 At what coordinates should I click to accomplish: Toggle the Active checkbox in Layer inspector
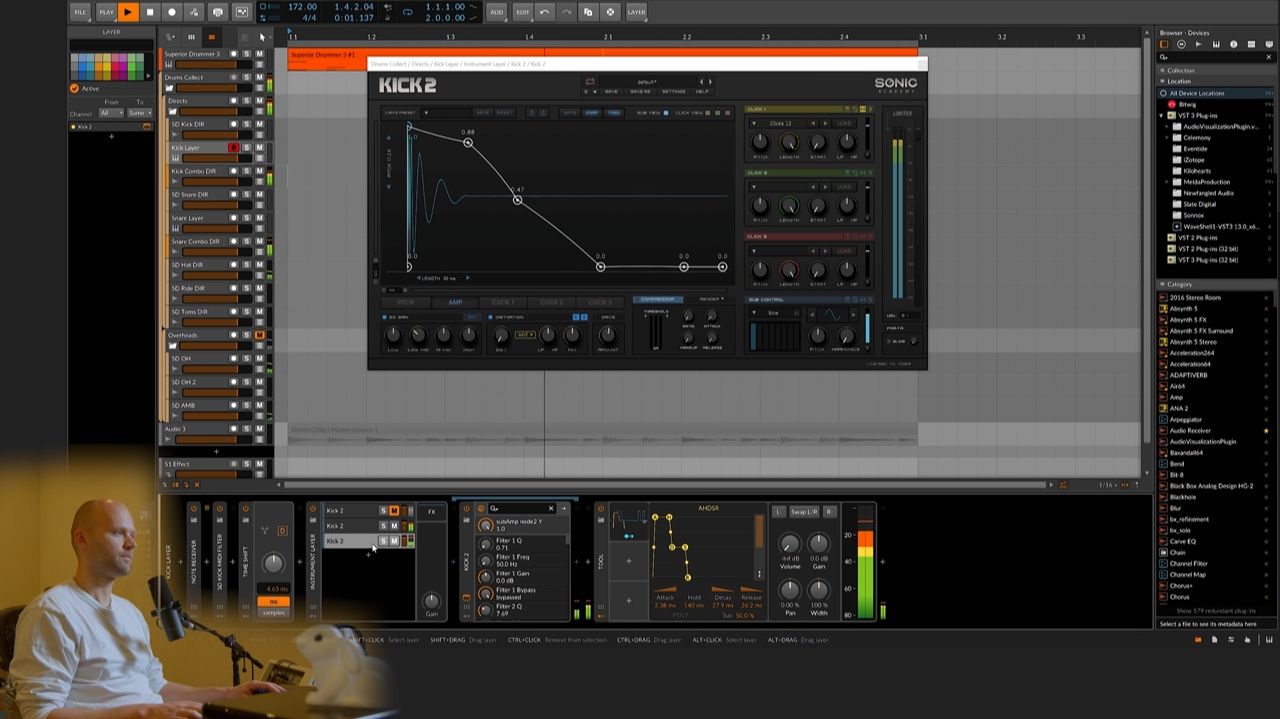pyautogui.click(x=74, y=88)
